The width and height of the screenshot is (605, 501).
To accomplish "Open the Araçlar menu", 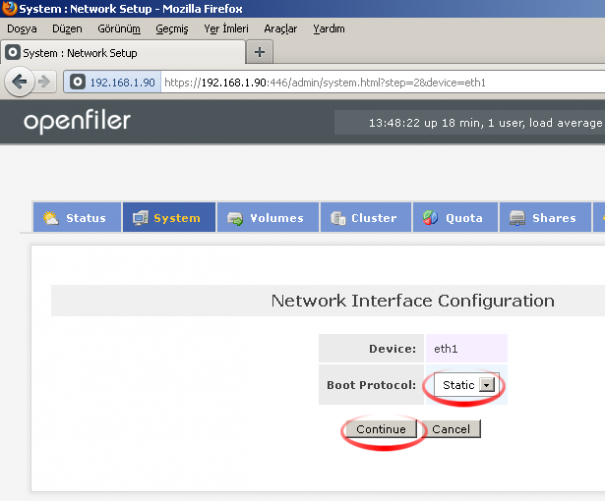I will tap(281, 29).
